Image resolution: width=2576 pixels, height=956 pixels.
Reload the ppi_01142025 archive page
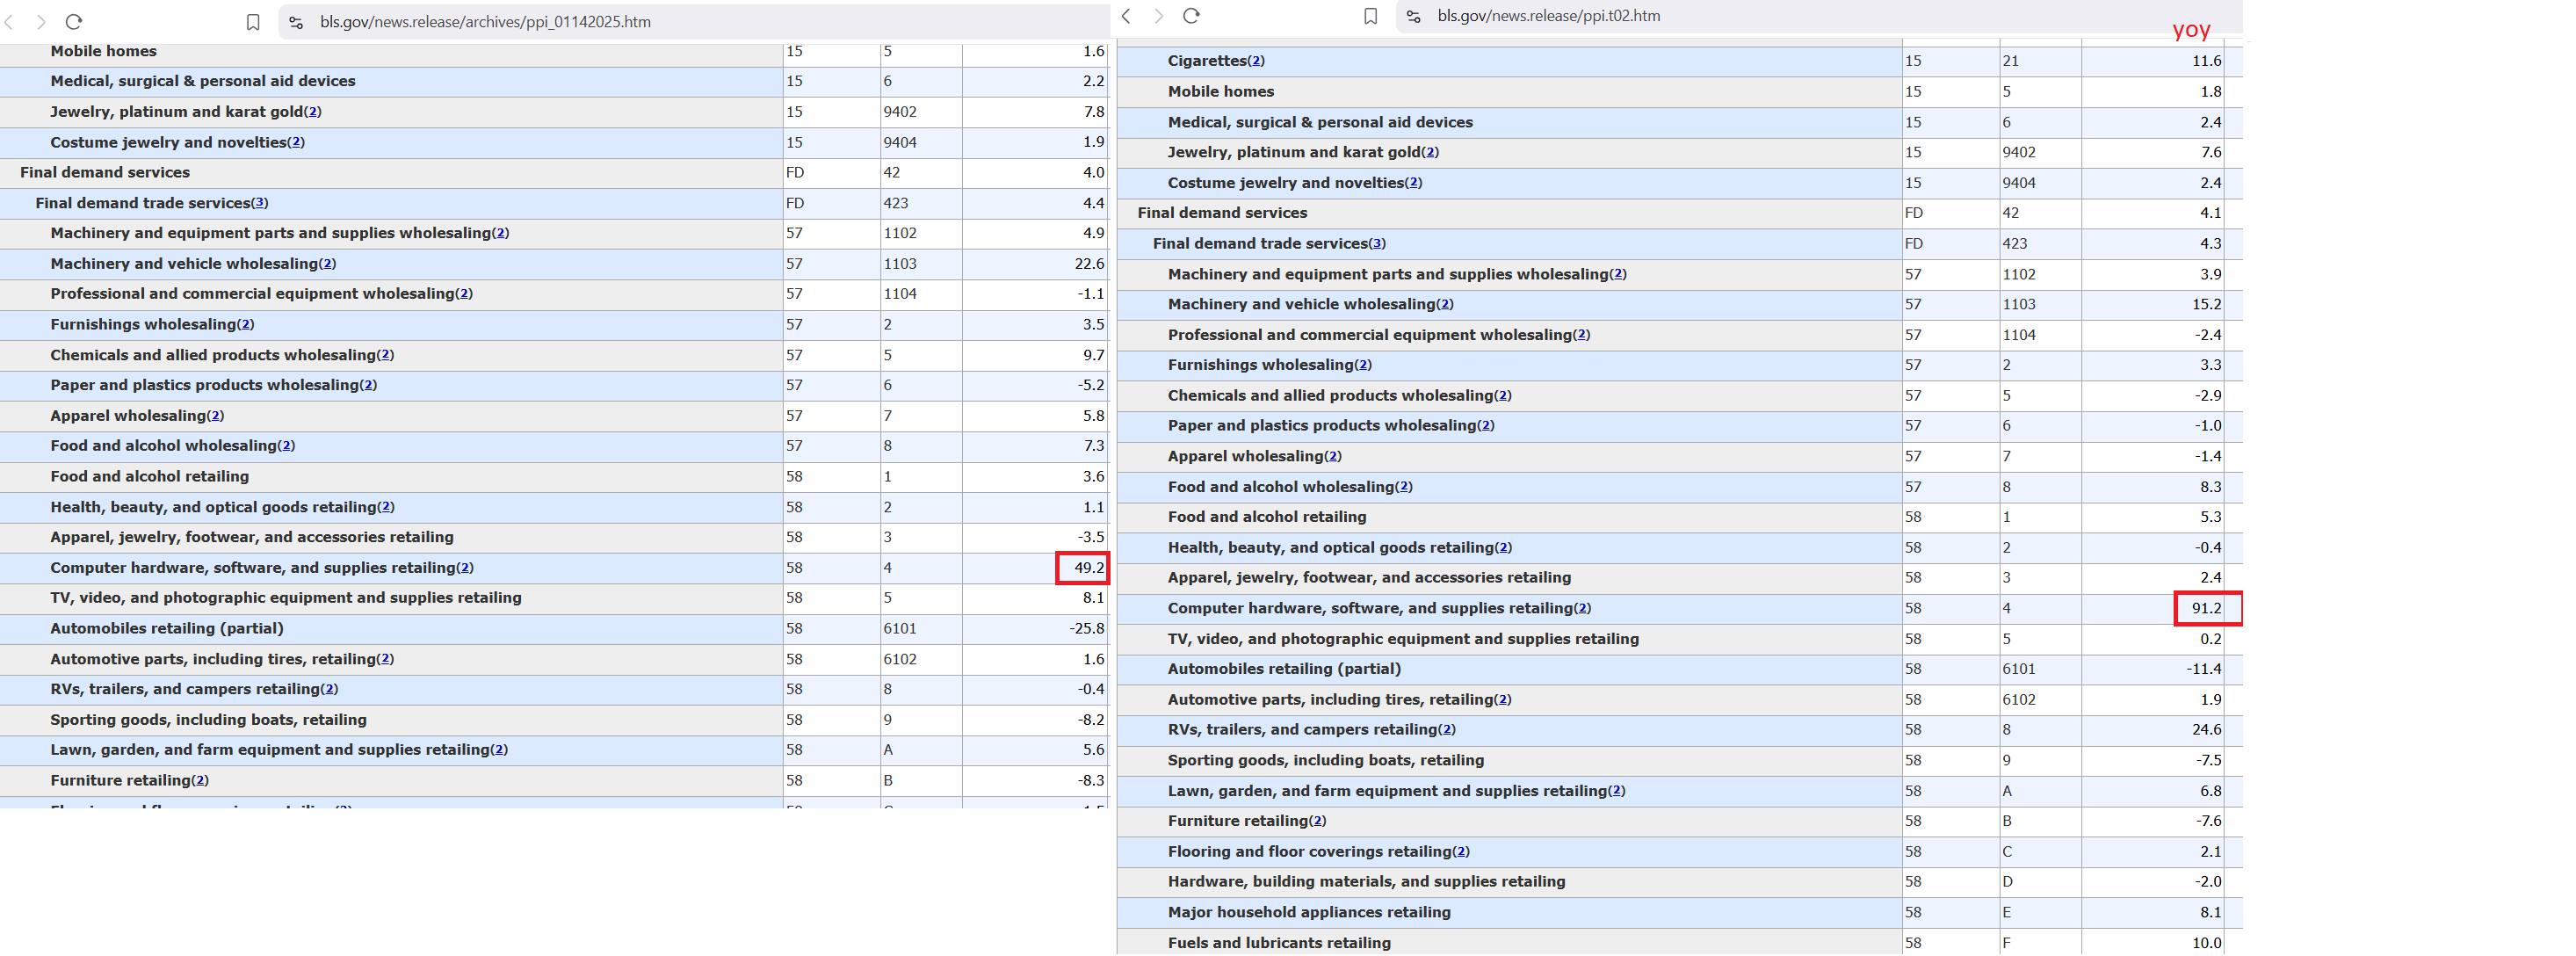[x=74, y=22]
